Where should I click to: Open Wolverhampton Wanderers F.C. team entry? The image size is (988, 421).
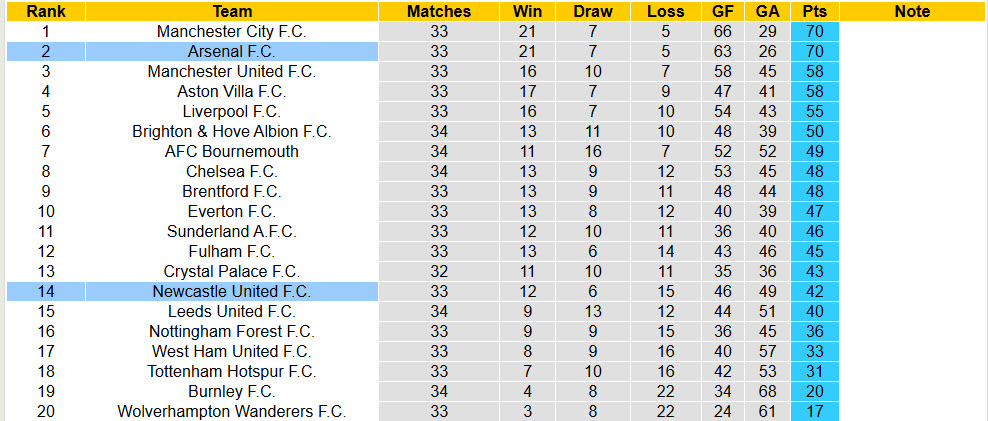pos(232,412)
